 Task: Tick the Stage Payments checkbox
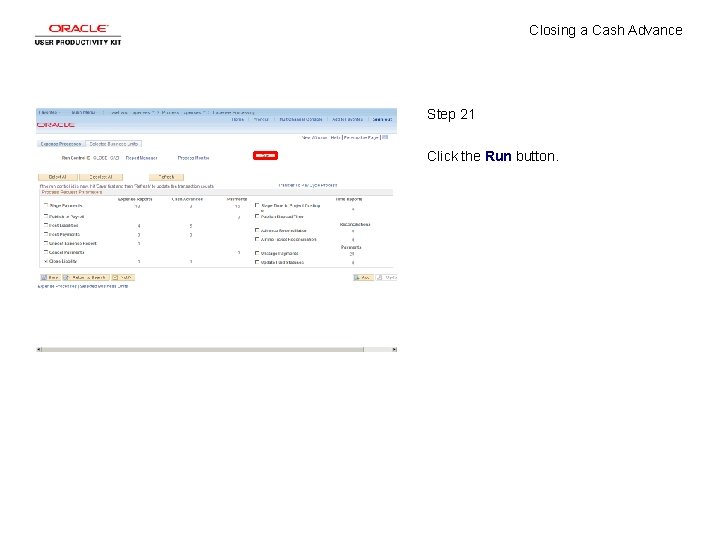point(46,205)
